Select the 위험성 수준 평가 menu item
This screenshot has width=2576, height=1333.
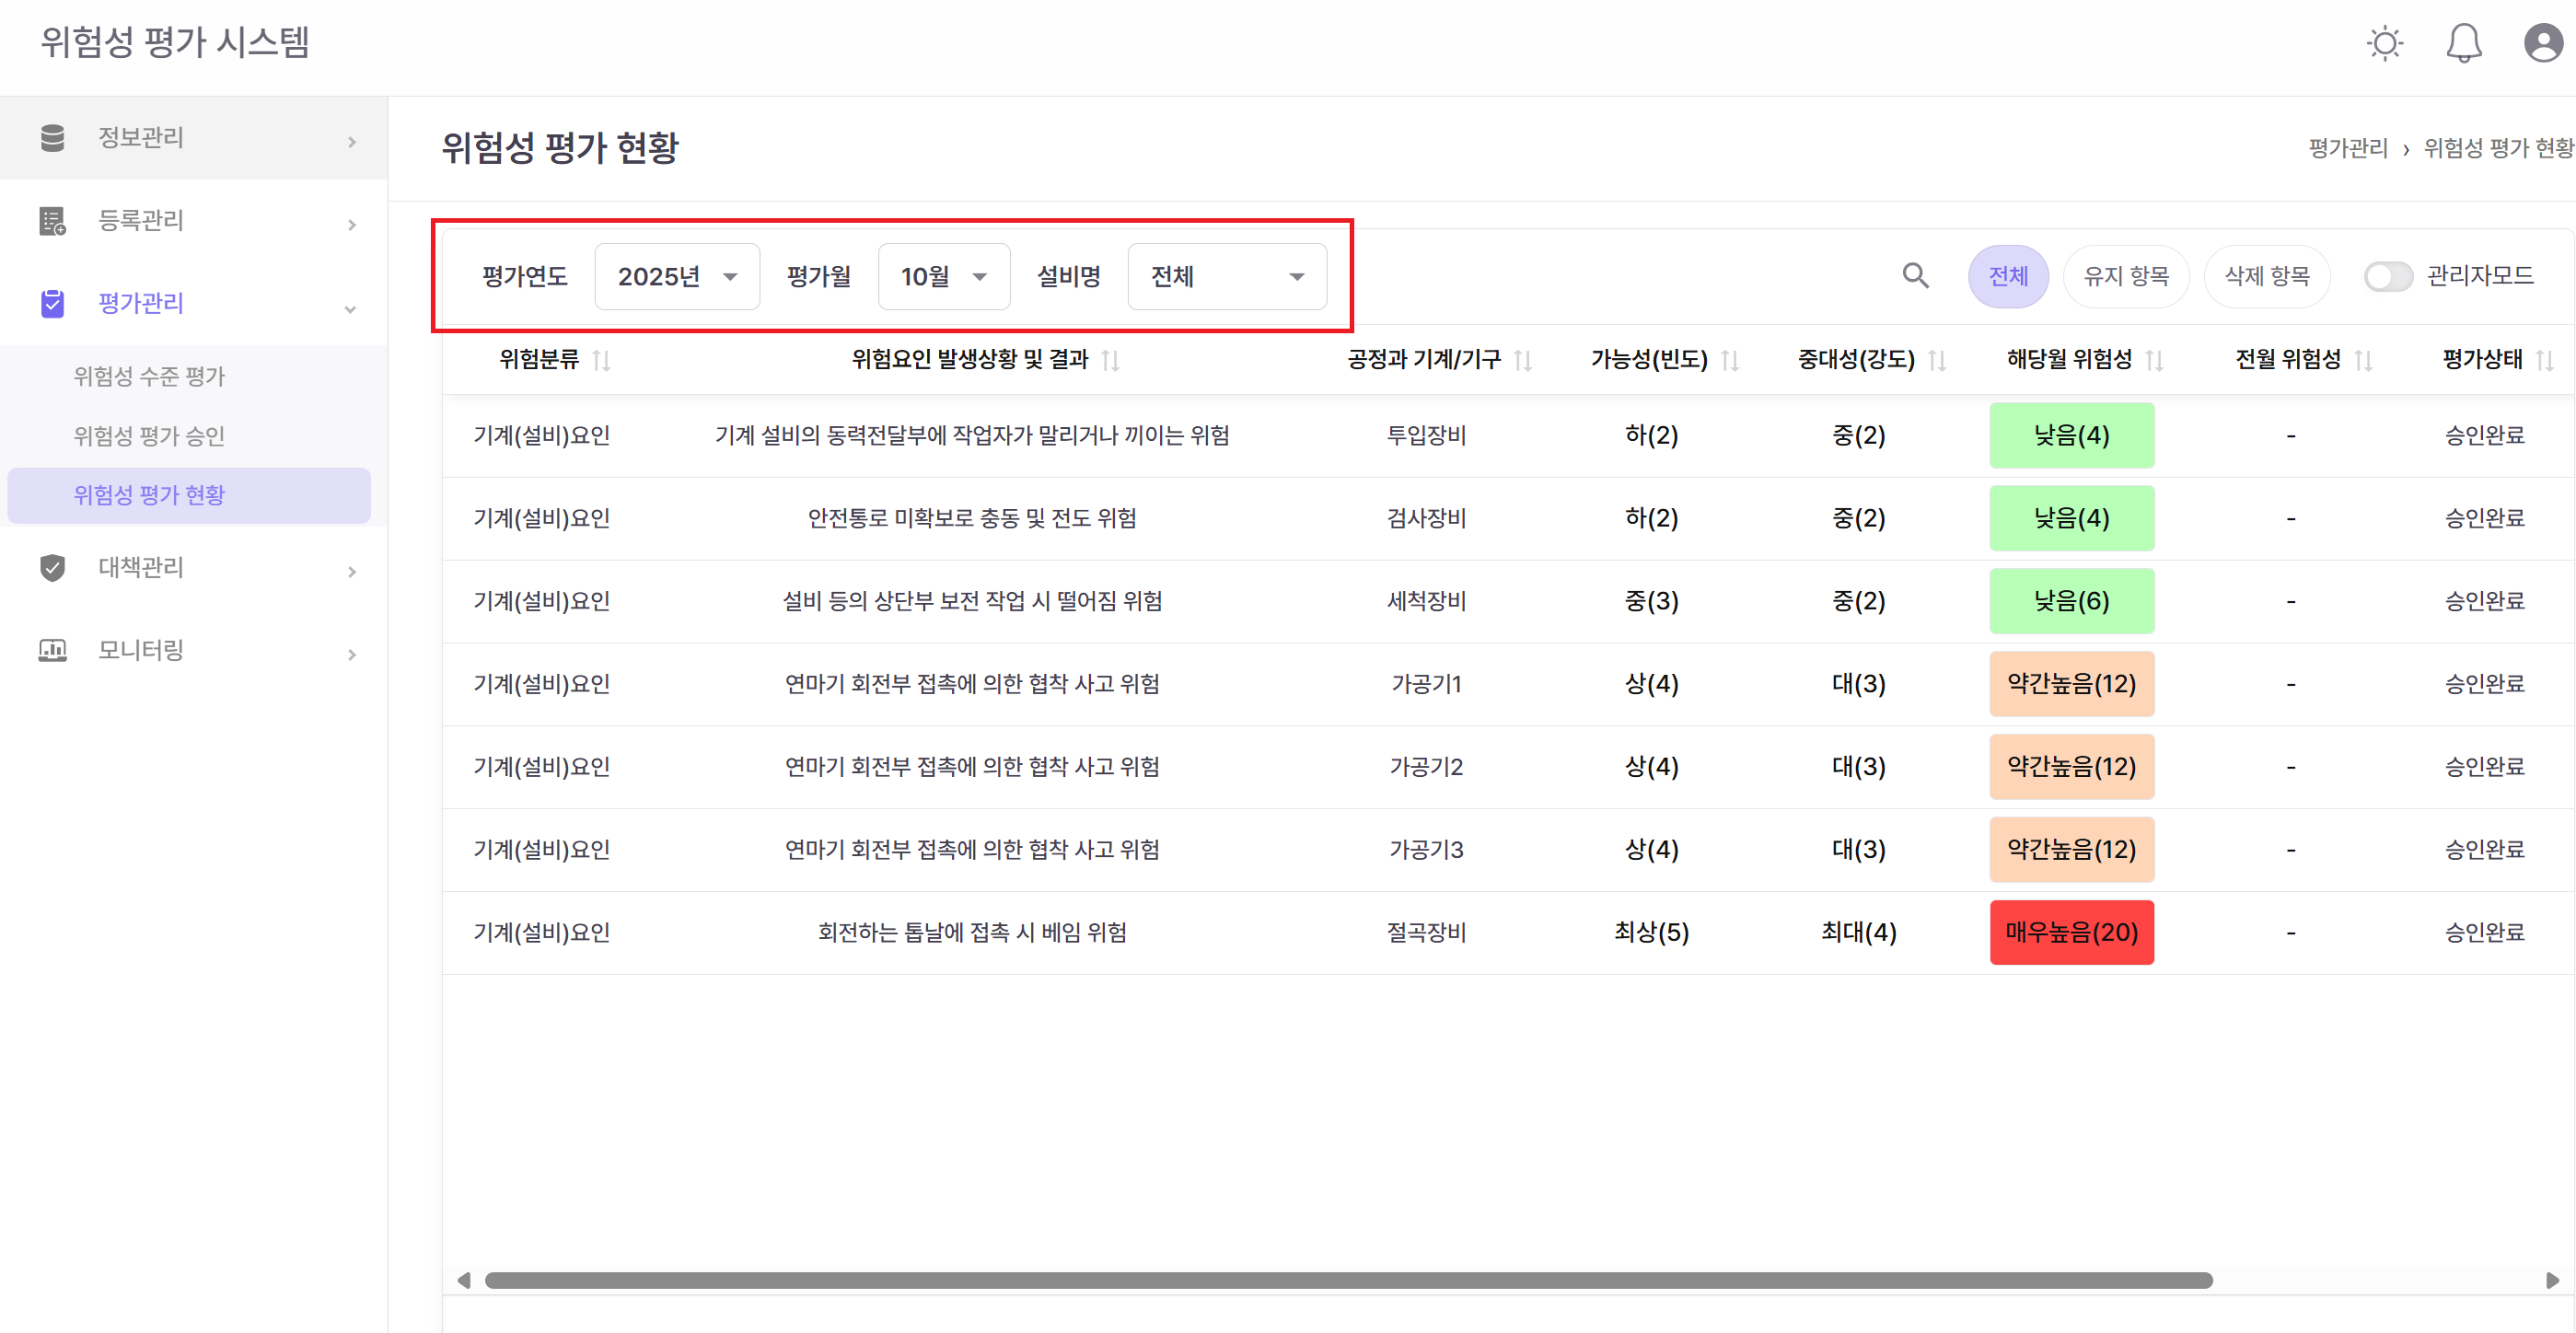tap(148, 376)
